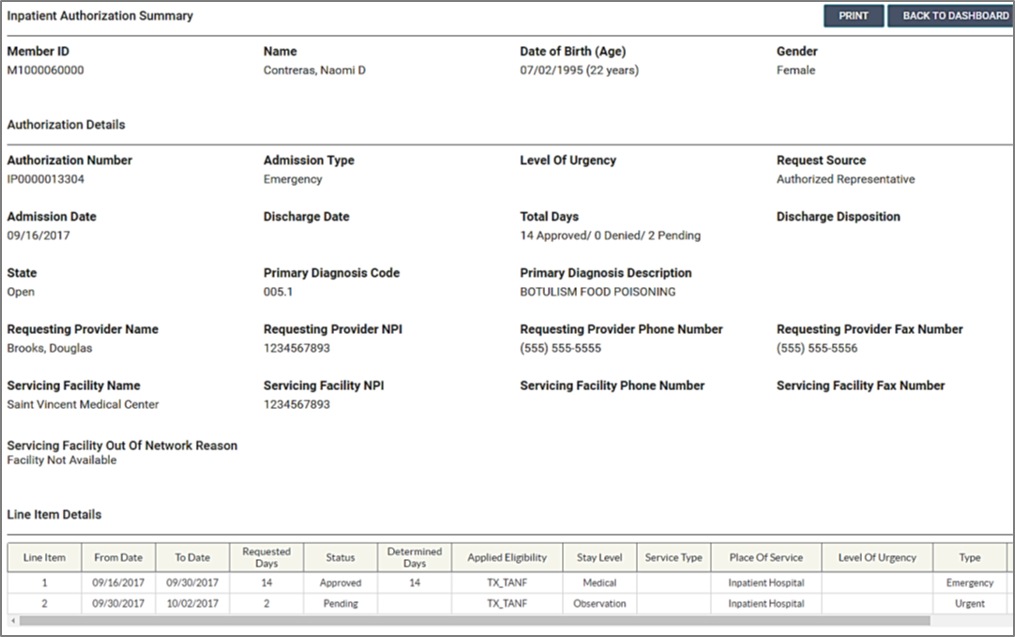
Task: Click the From Date column header
Action: tap(118, 558)
